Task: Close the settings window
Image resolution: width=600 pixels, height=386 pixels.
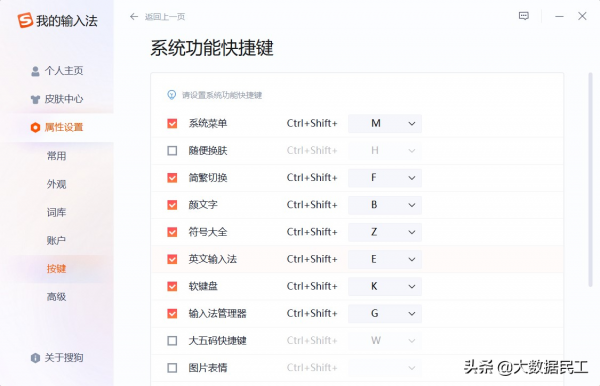Action: [582, 16]
